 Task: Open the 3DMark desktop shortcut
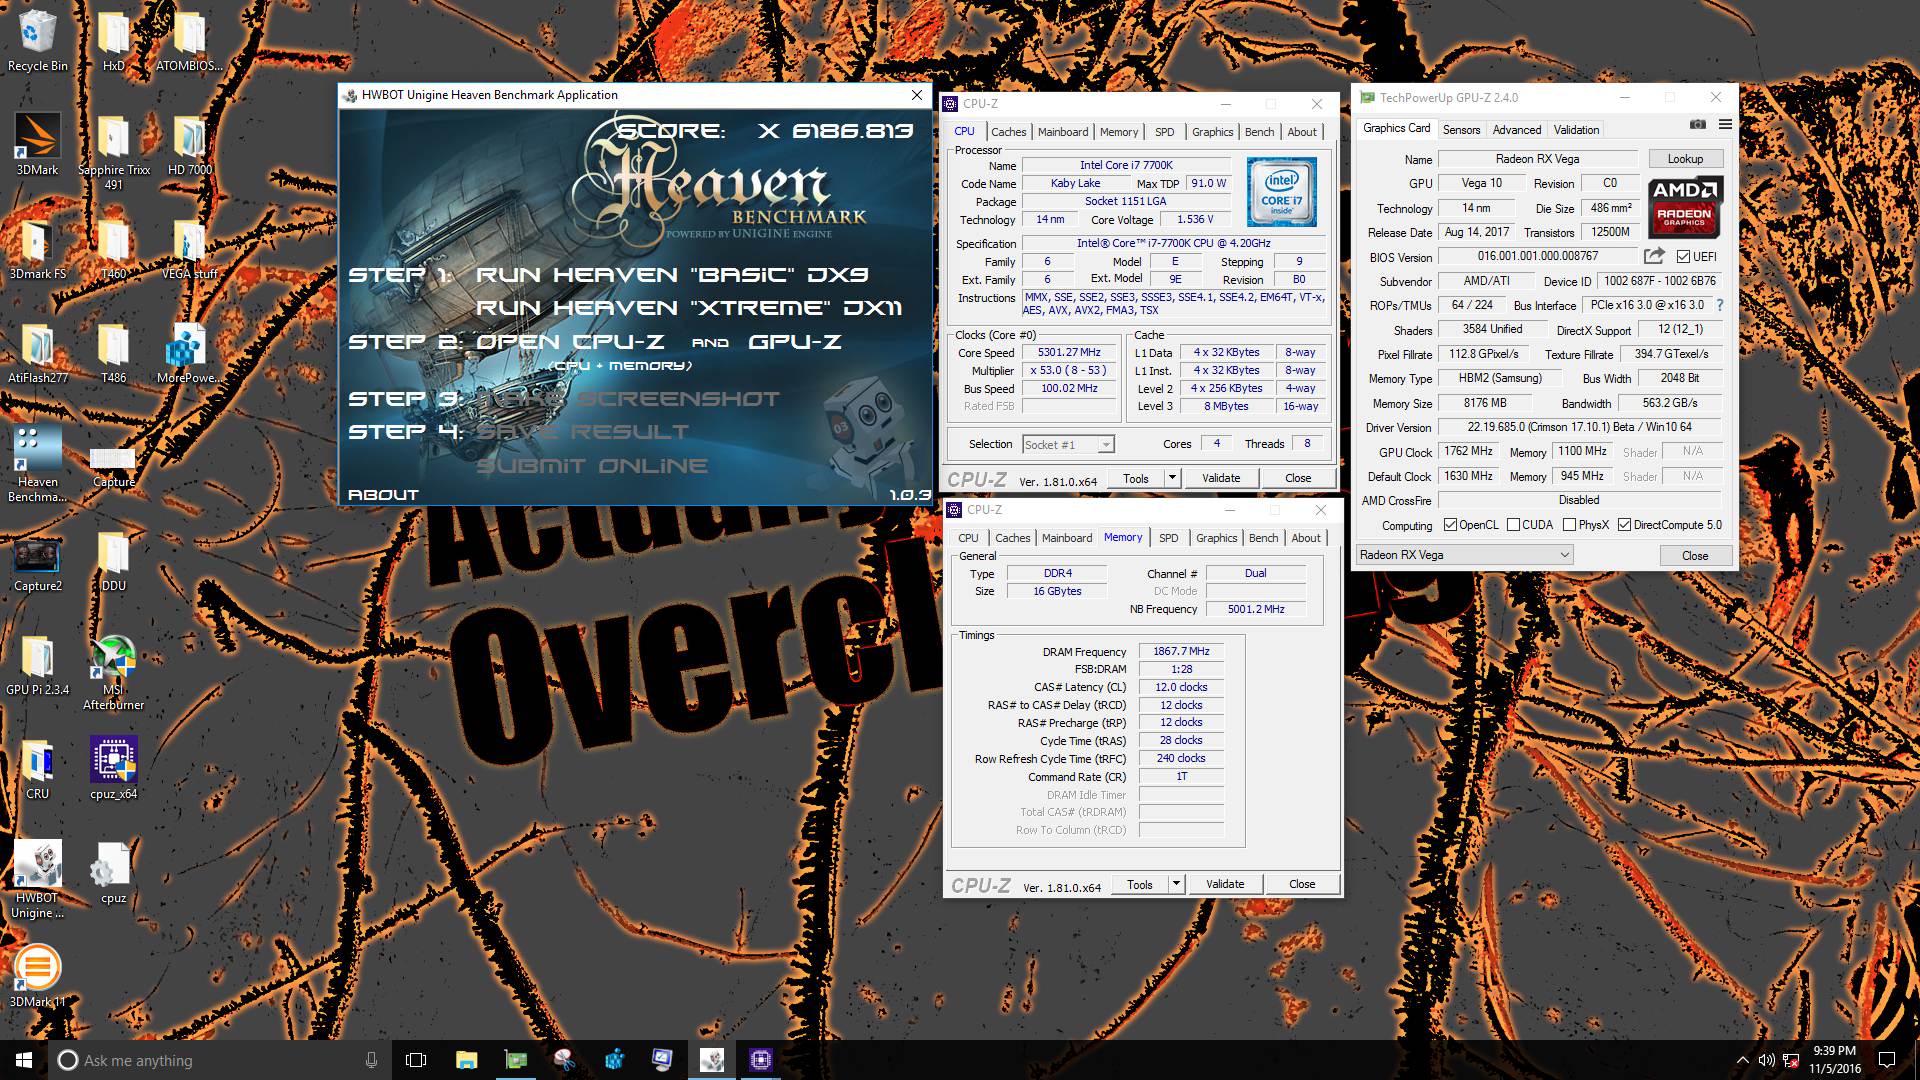click(37, 143)
